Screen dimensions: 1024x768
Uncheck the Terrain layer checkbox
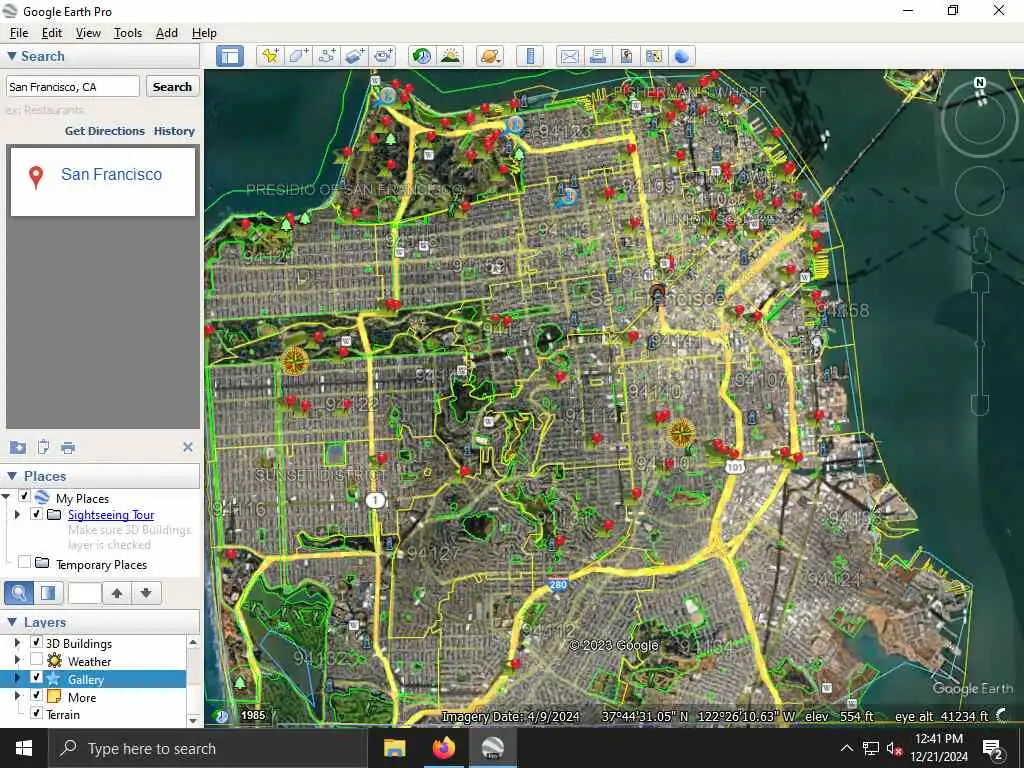pyautogui.click(x=37, y=712)
